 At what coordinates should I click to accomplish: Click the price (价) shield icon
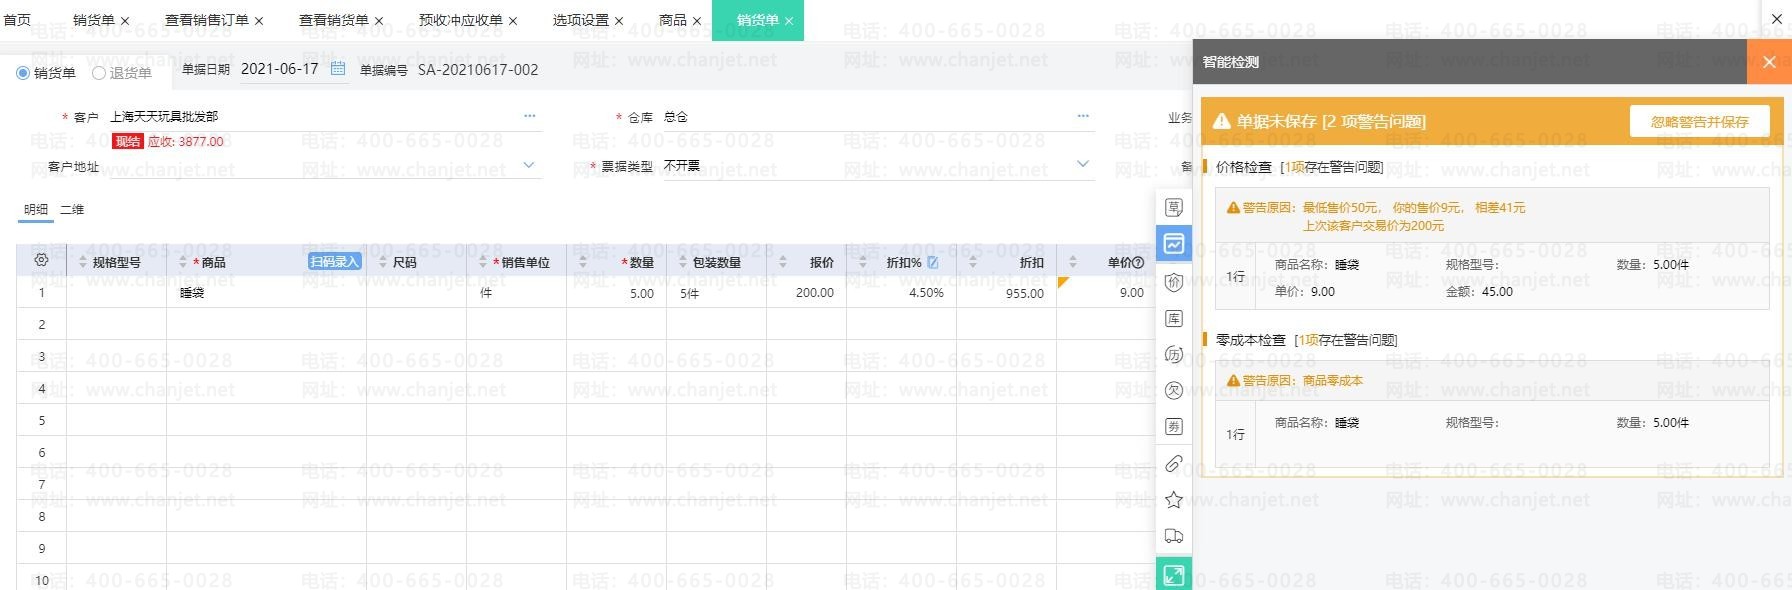(x=1174, y=283)
